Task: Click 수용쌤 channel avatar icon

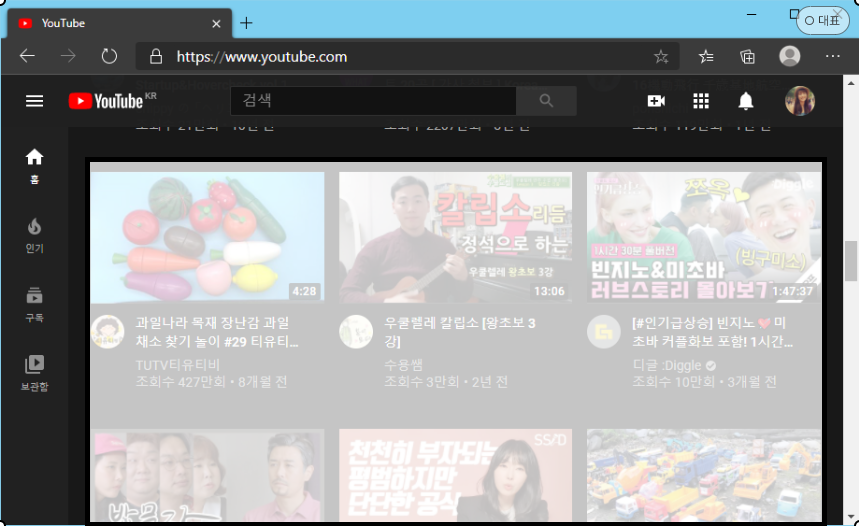Action: 356,331
